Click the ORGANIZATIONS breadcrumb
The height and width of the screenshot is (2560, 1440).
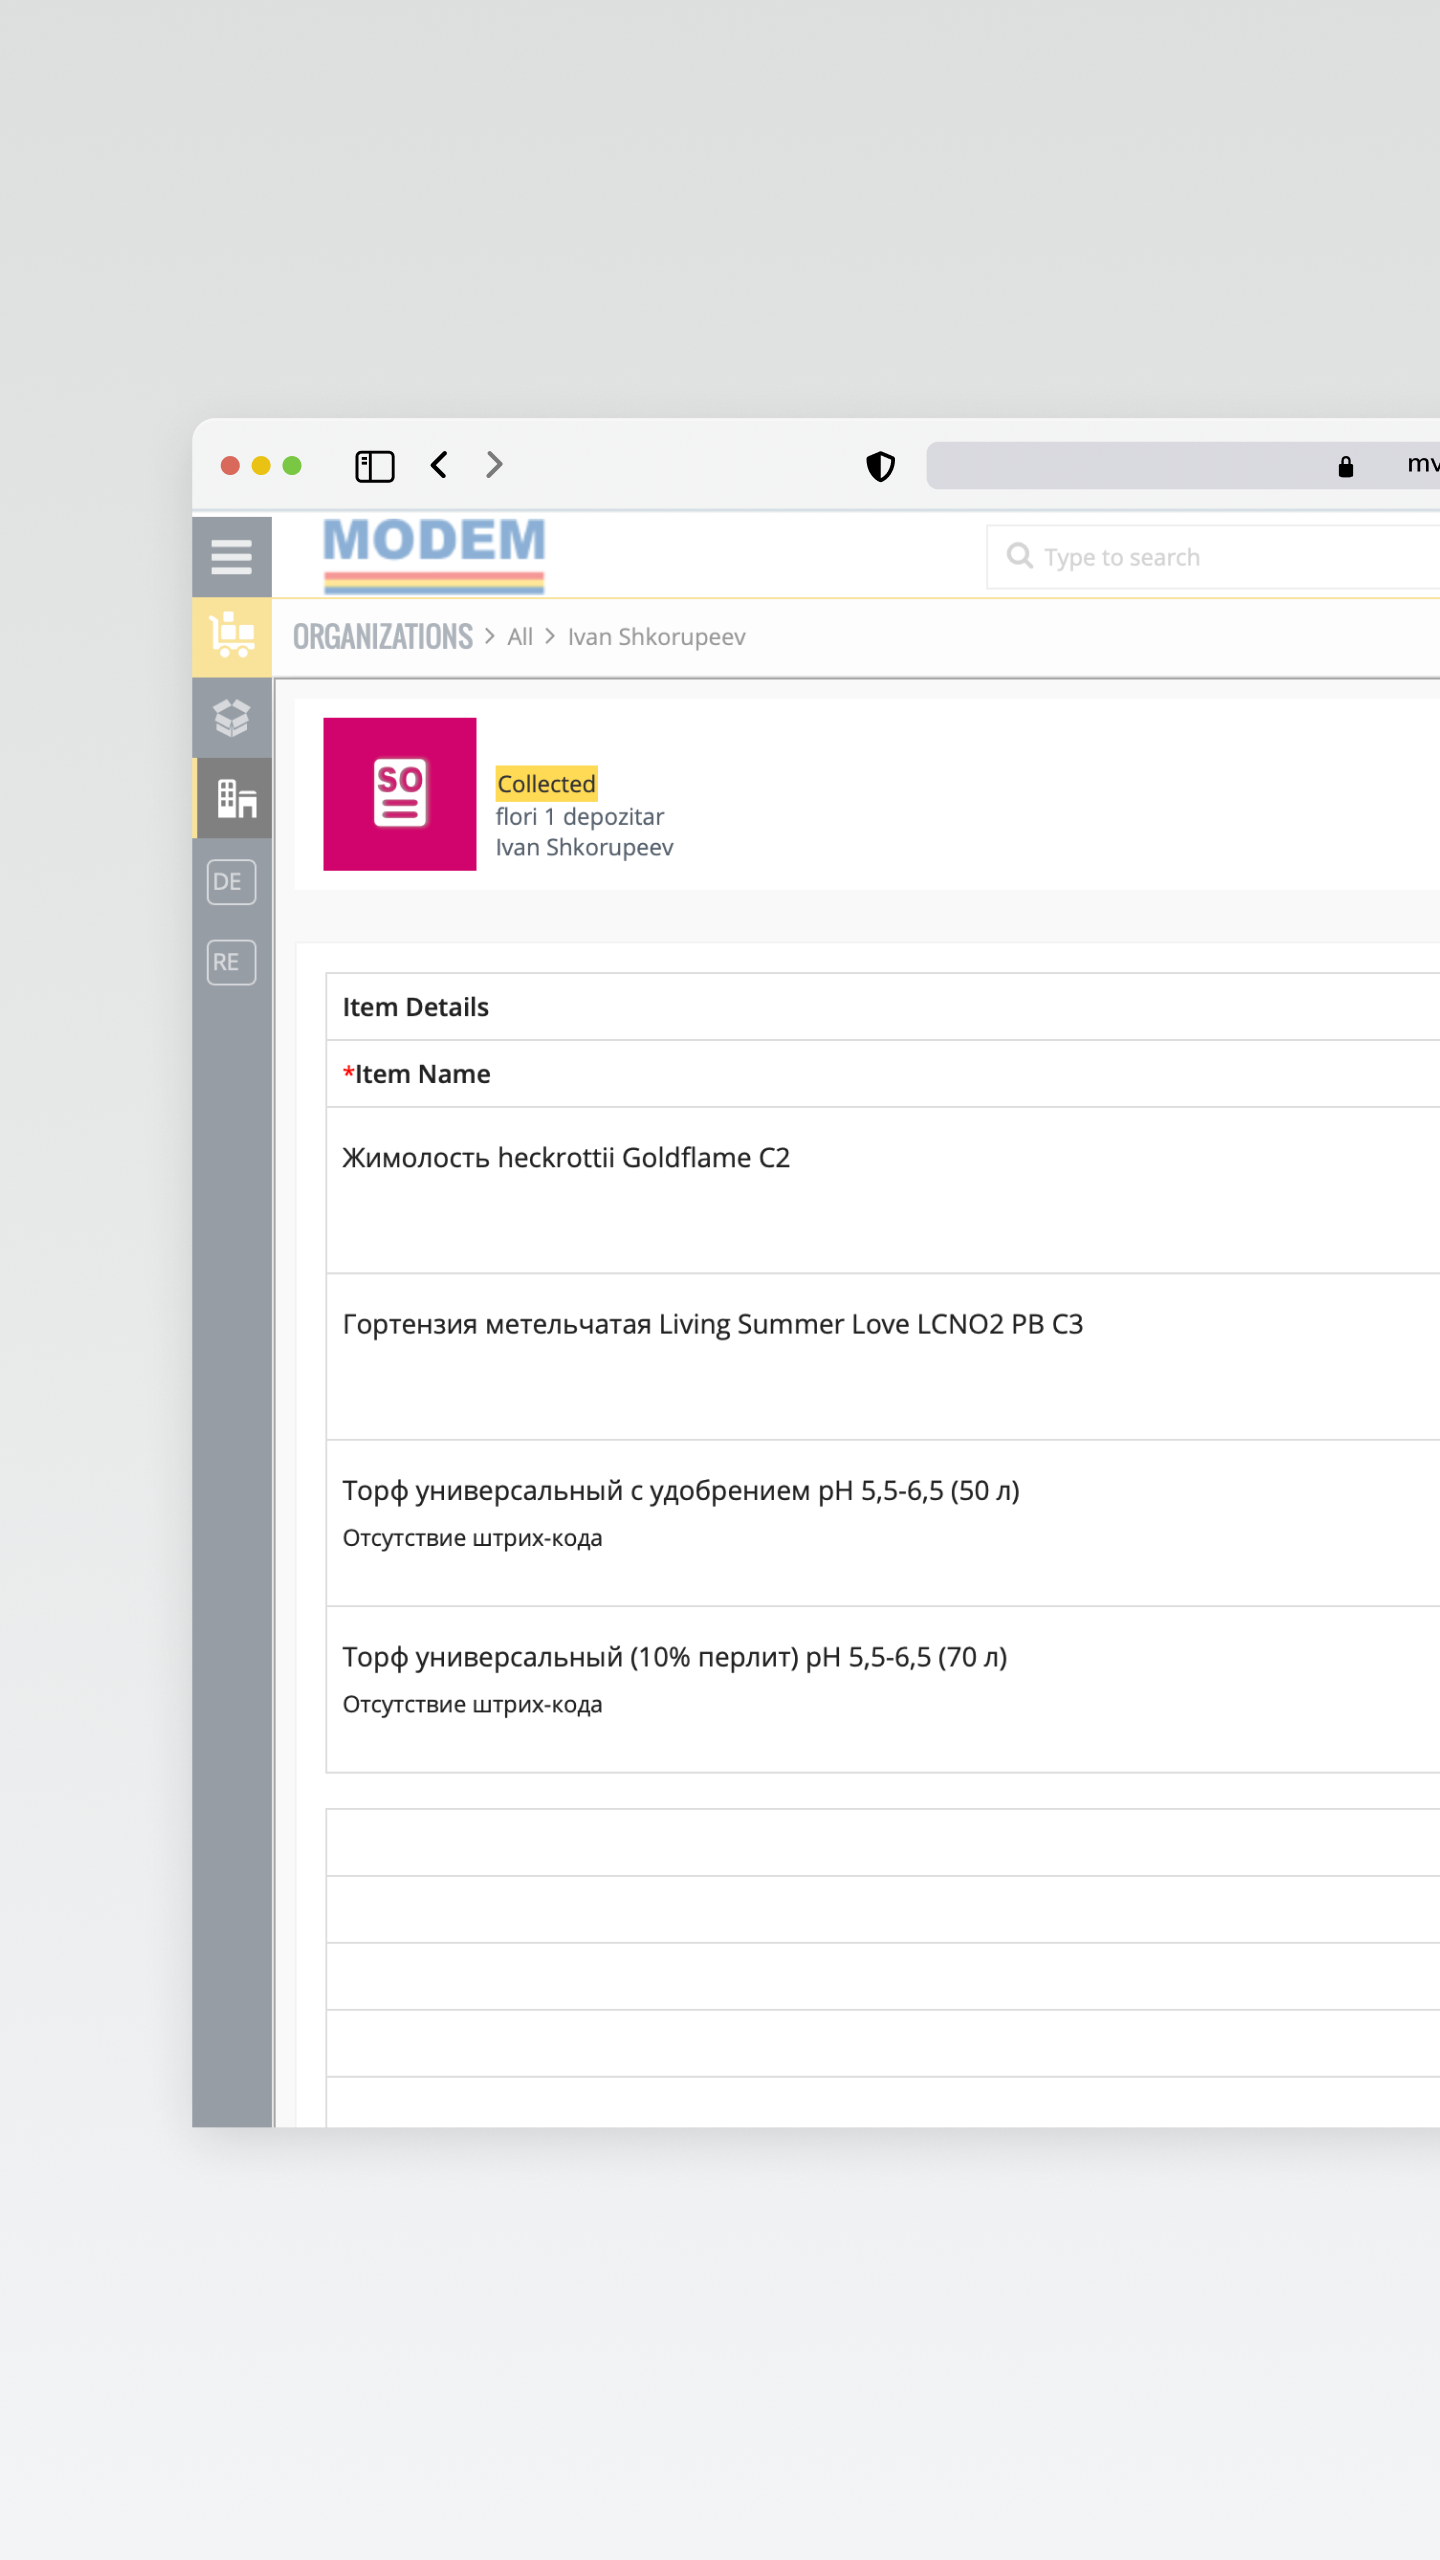pyautogui.click(x=382, y=637)
